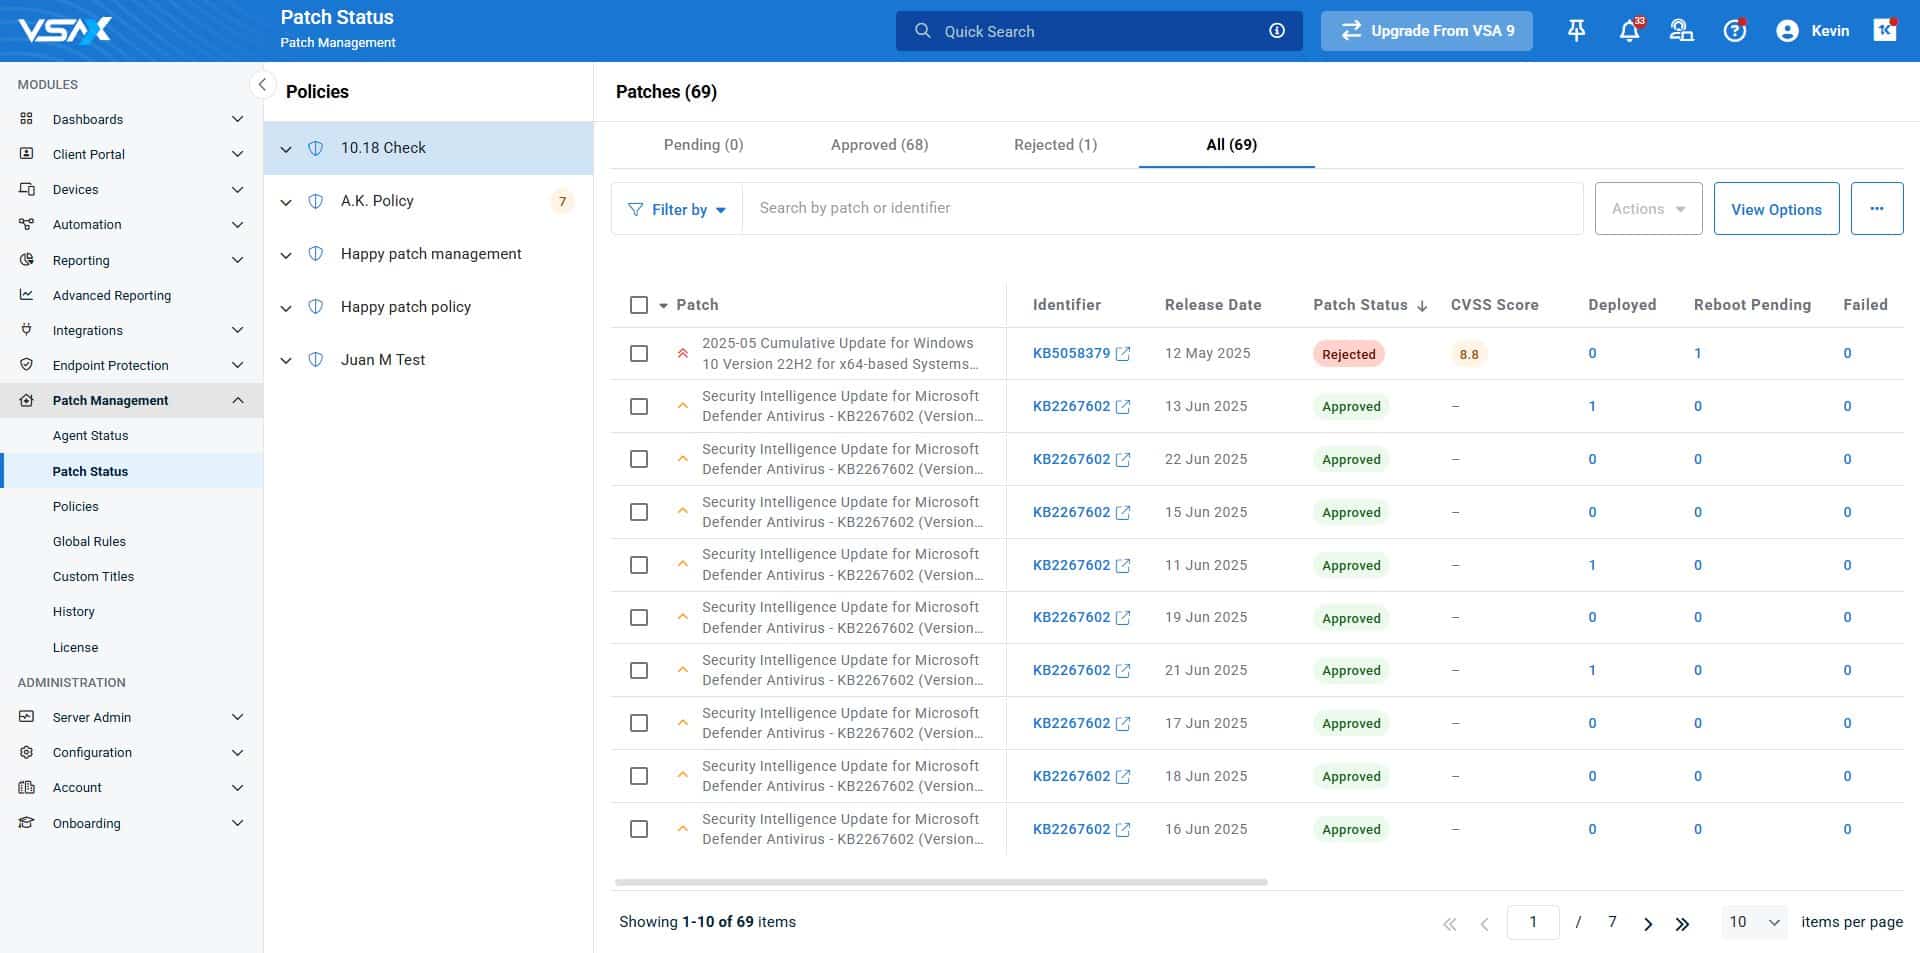This screenshot has height=953, width=1920.
Task: Click the History submenu link
Action: click(73, 611)
